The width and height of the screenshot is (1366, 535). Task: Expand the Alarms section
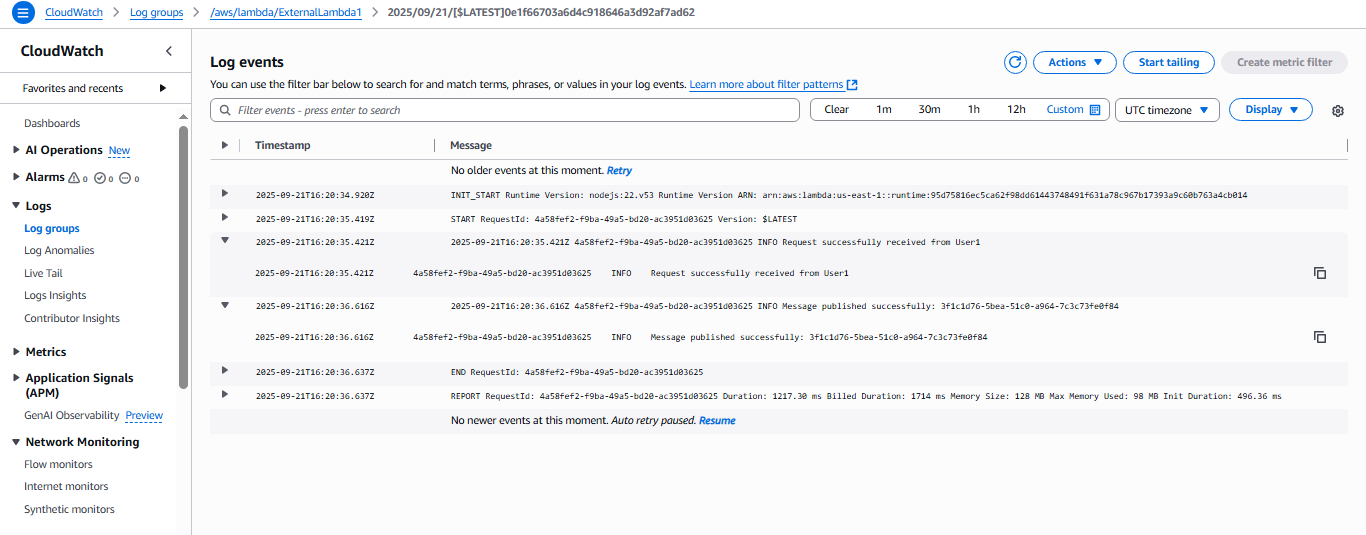(16, 177)
